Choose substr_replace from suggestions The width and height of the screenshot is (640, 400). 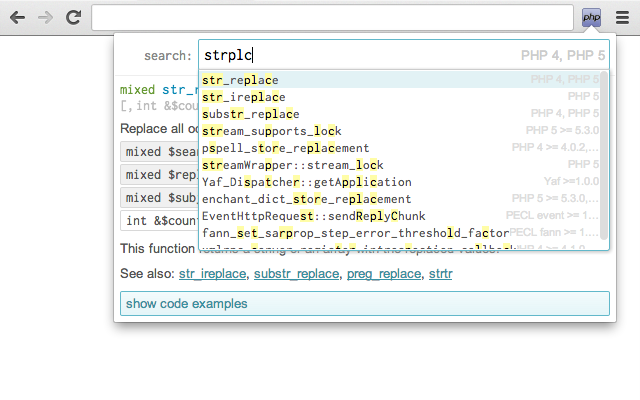click(x=400, y=114)
